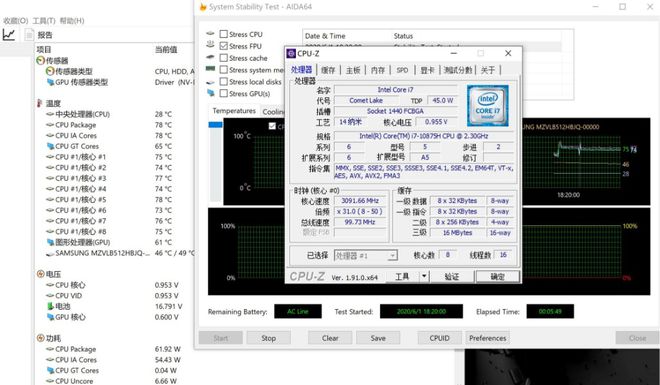Click the 项目 column header
This screenshot has height=385, width=660.
click(x=44, y=49)
